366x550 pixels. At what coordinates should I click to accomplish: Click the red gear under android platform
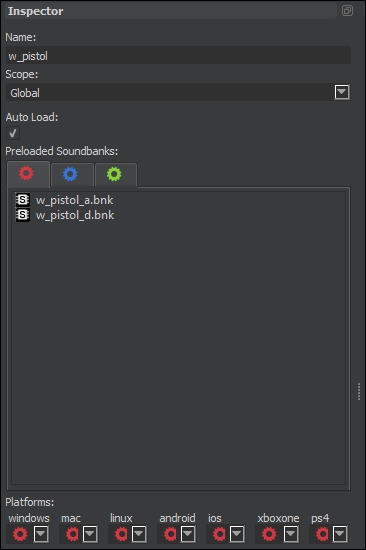[x=171, y=534]
